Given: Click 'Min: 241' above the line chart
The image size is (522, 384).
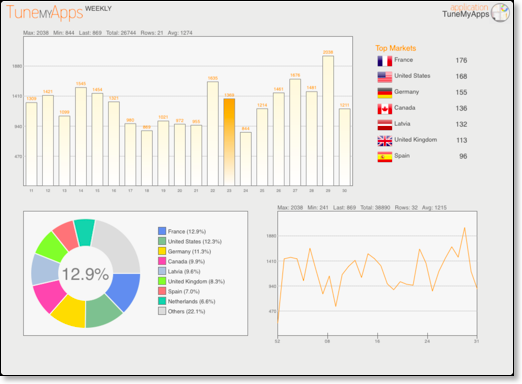Looking at the screenshot, I should [x=318, y=207].
